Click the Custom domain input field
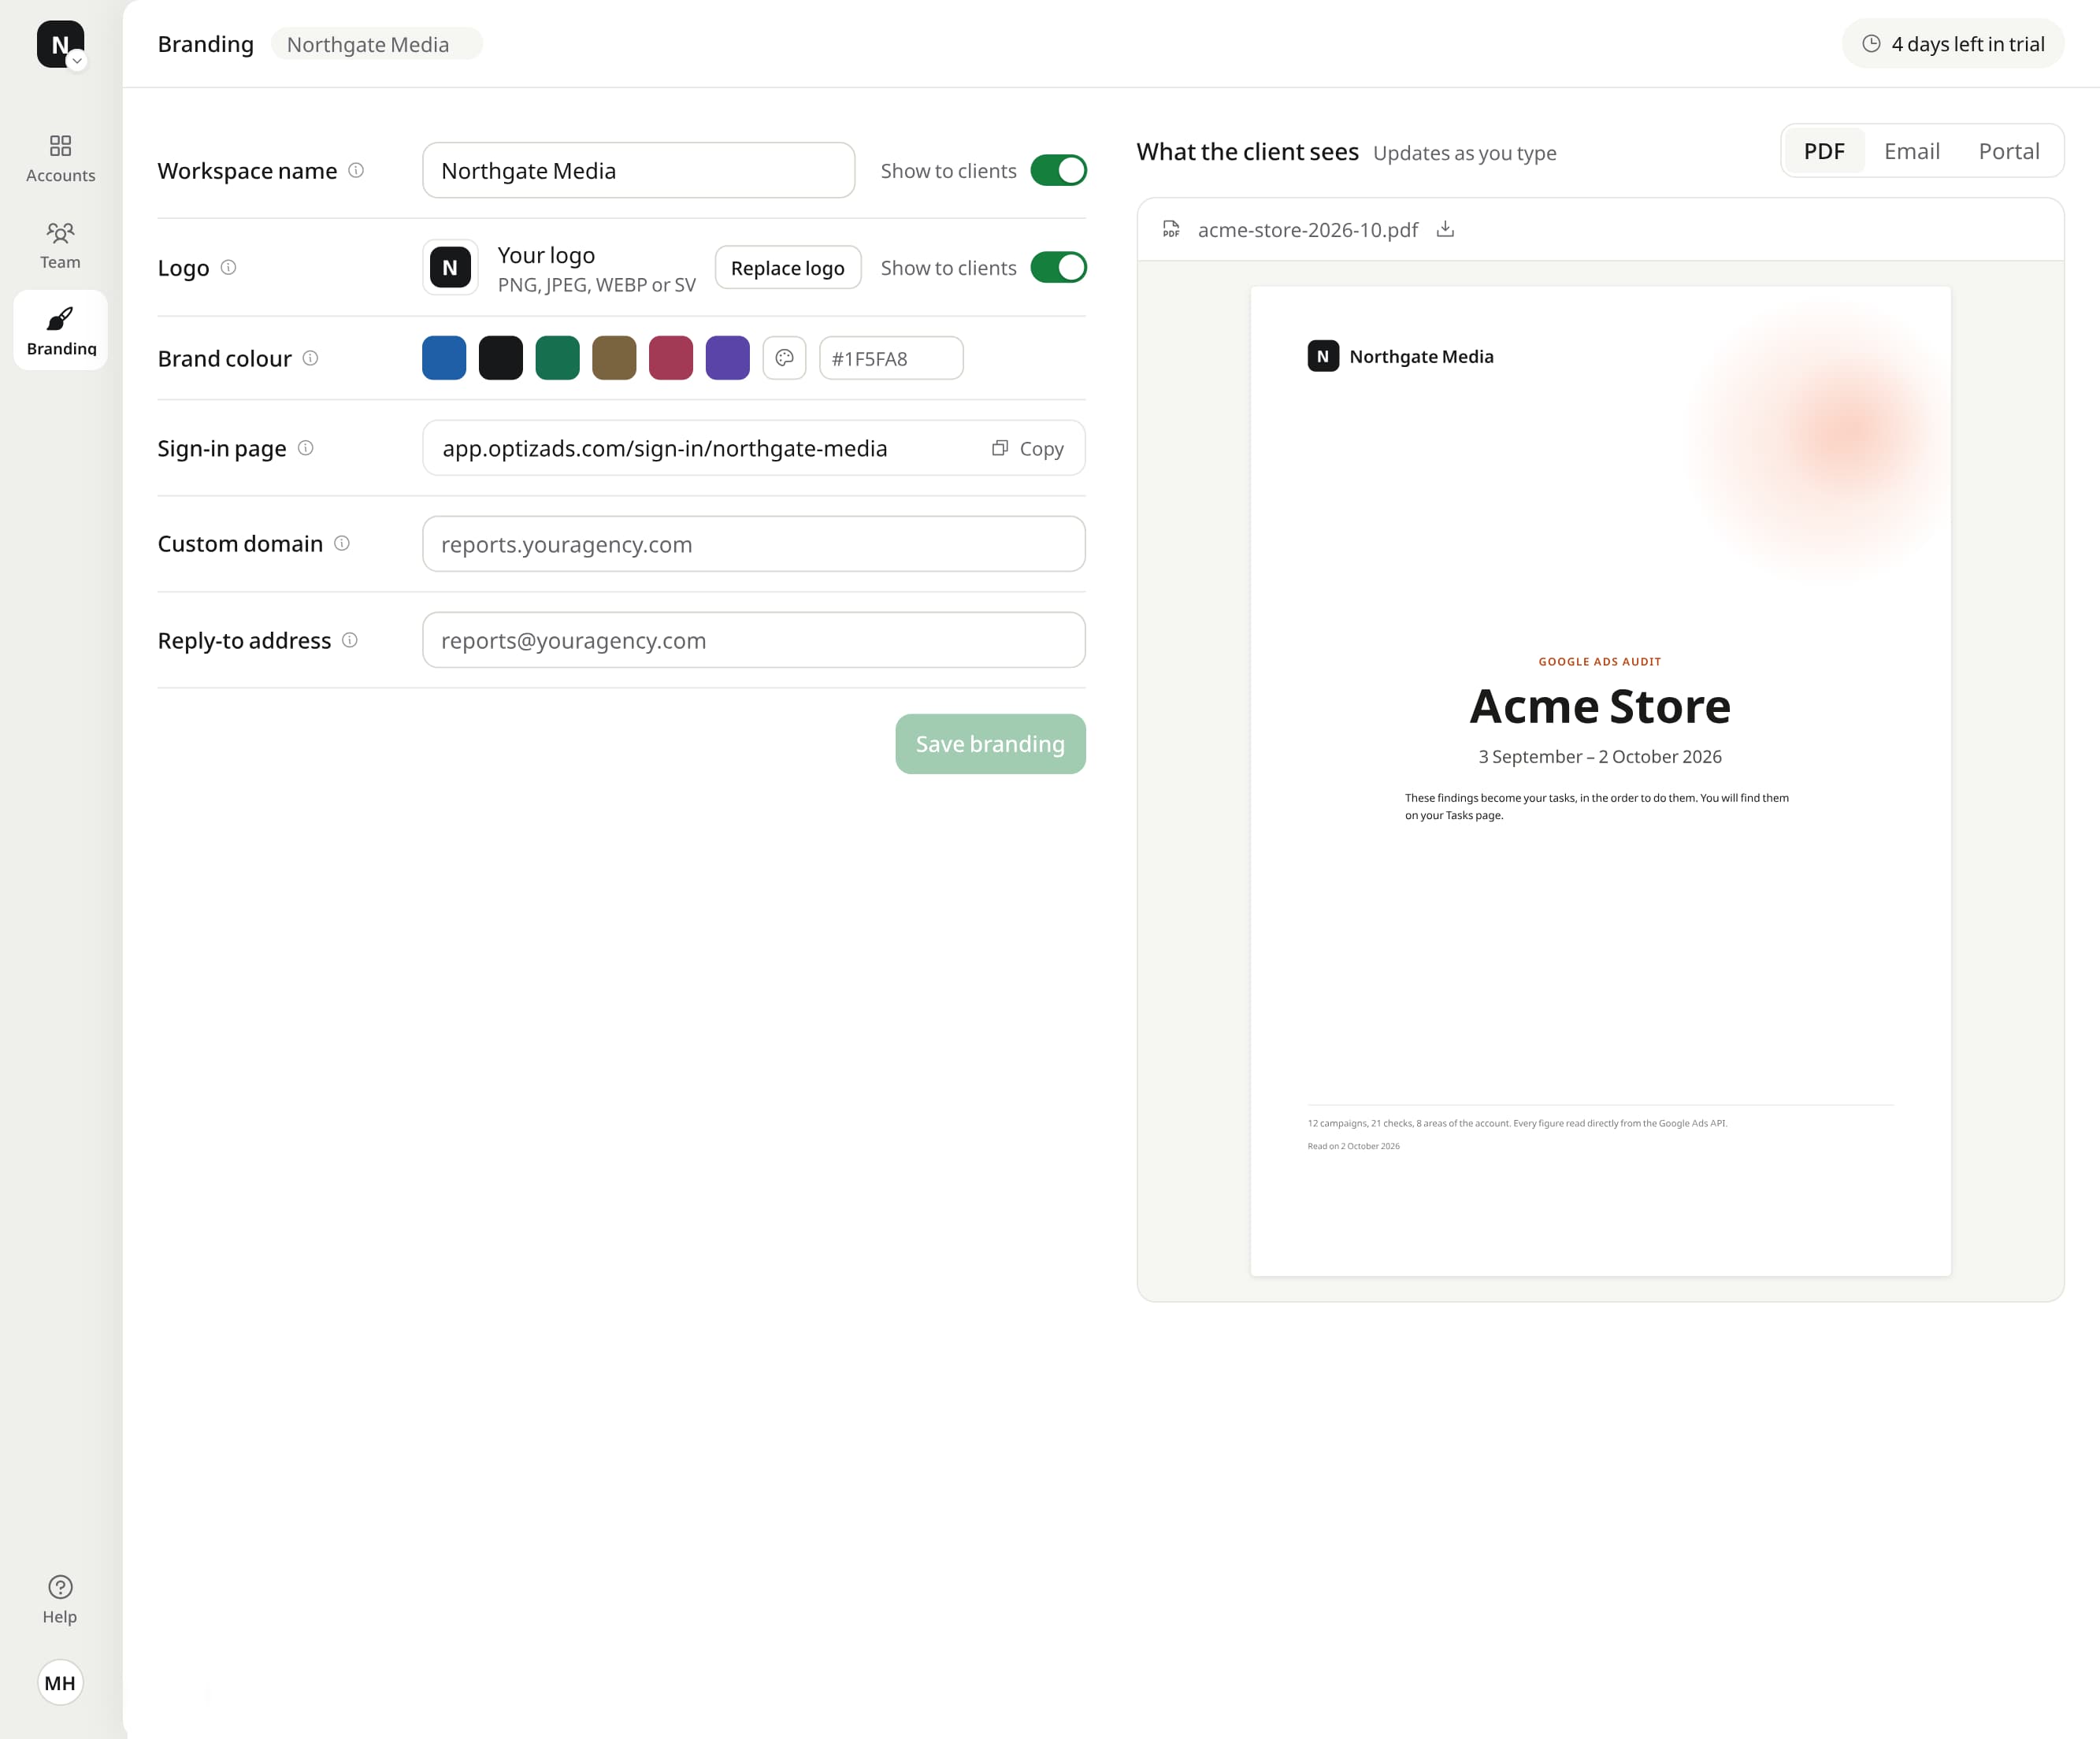2100x1739 pixels. (754, 544)
